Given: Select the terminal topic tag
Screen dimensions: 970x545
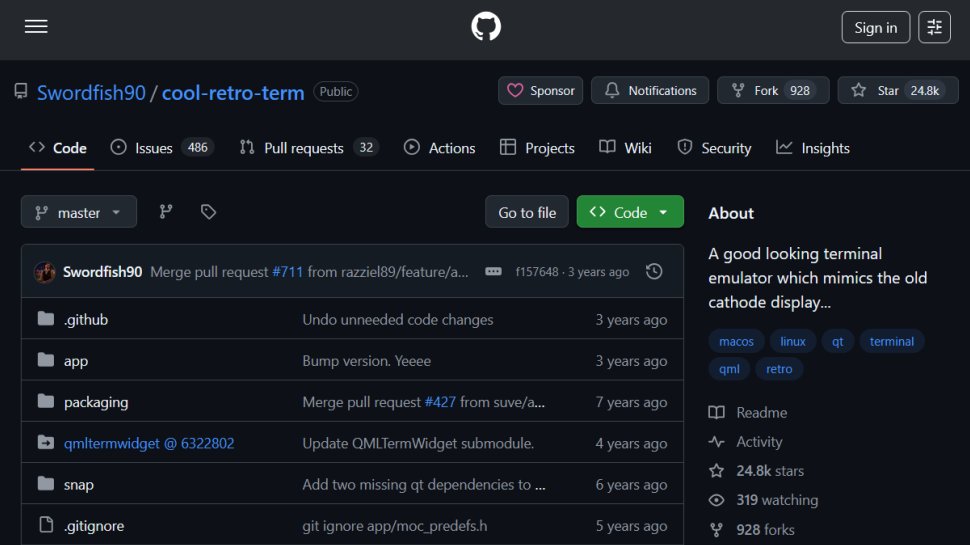Looking at the screenshot, I should coord(891,341).
